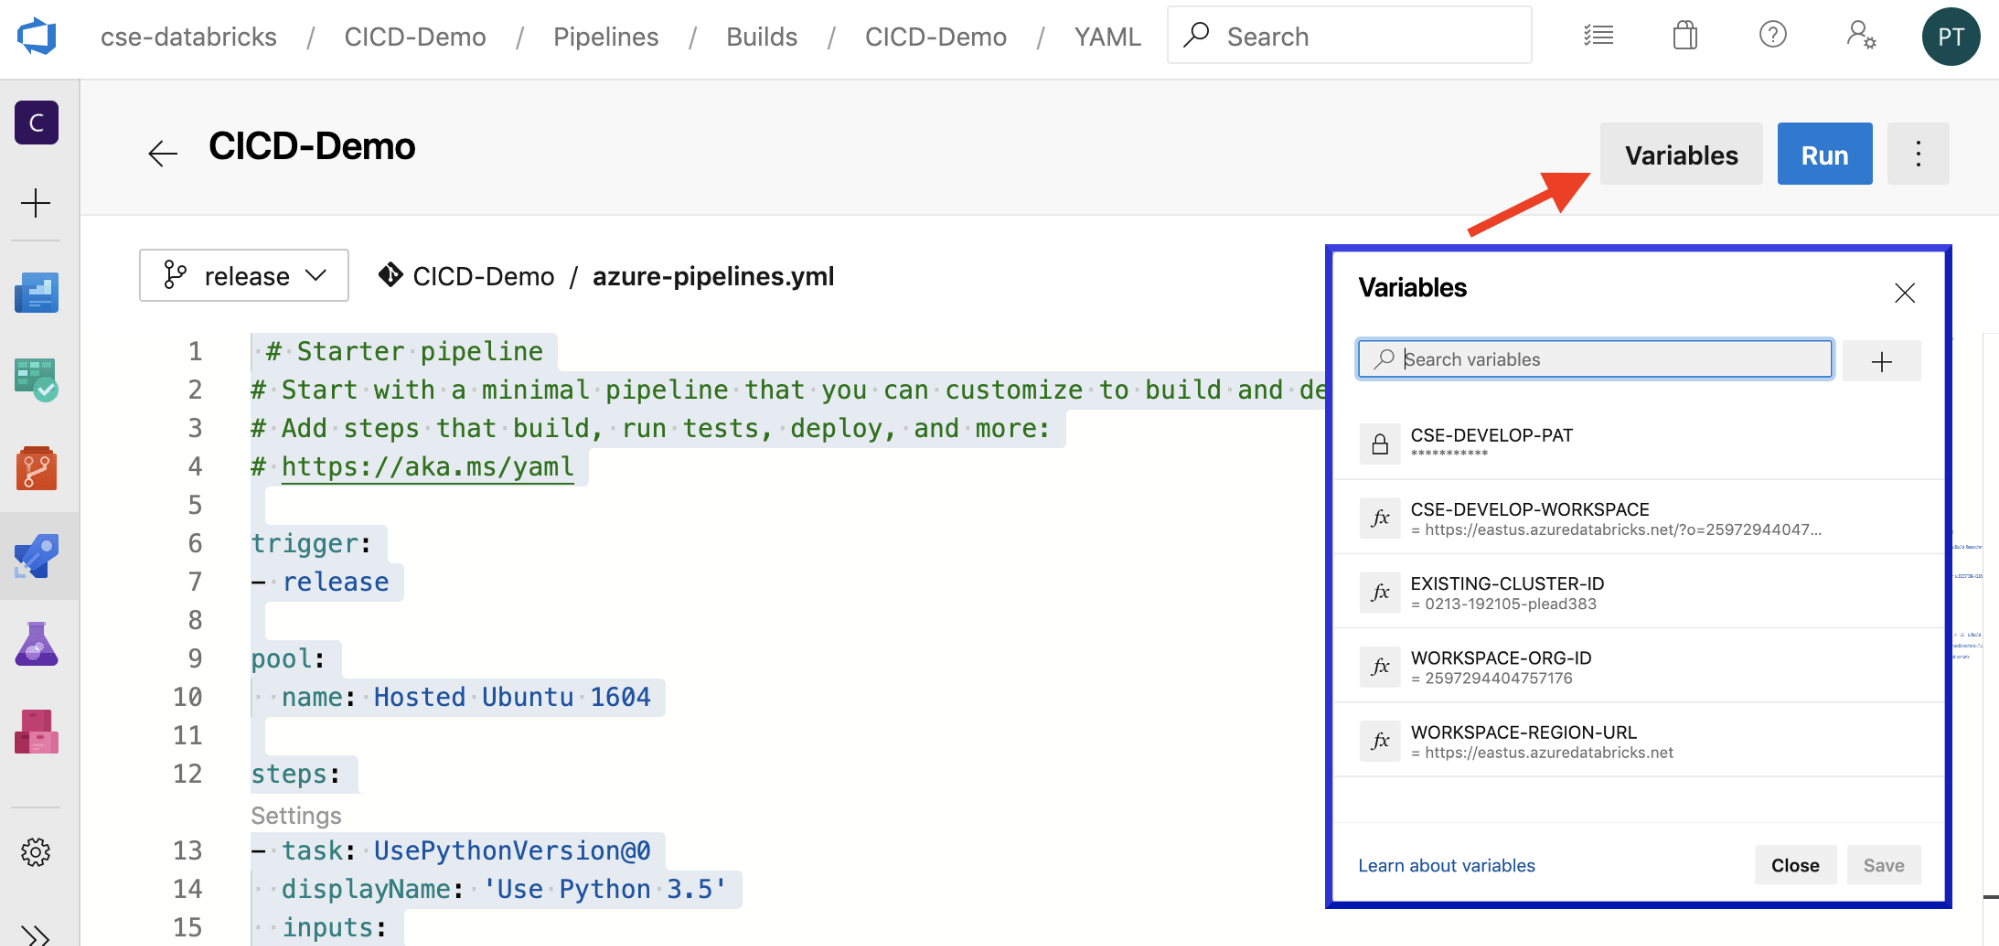Open the Marketplace shopping bag icon

coord(1684,34)
